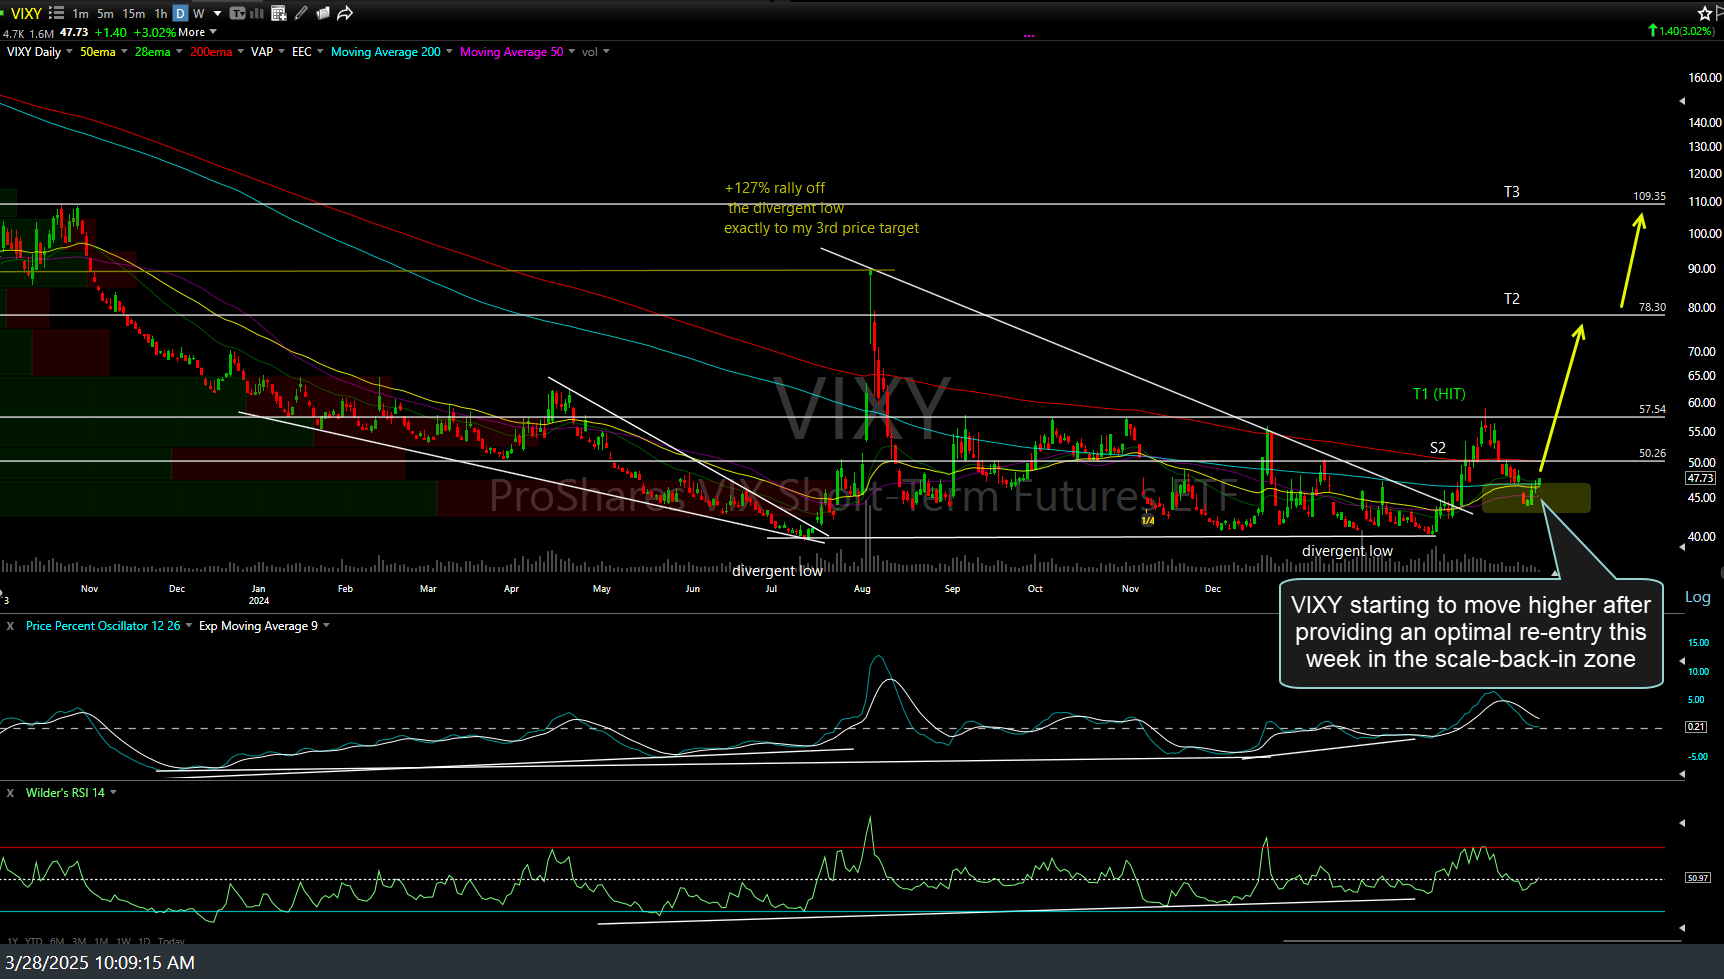Image resolution: width=1724 pixels, height=979 pixels.
Task: Open the symbol list icon next to VIXY
Action: [x=56, y=13]
